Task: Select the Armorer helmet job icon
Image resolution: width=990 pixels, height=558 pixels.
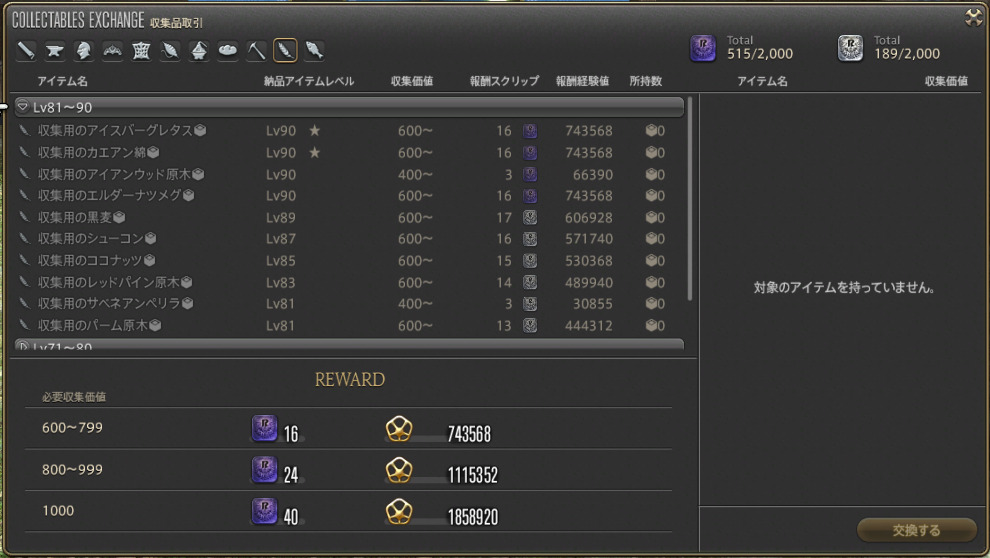Action: click(x=83, y=50)
